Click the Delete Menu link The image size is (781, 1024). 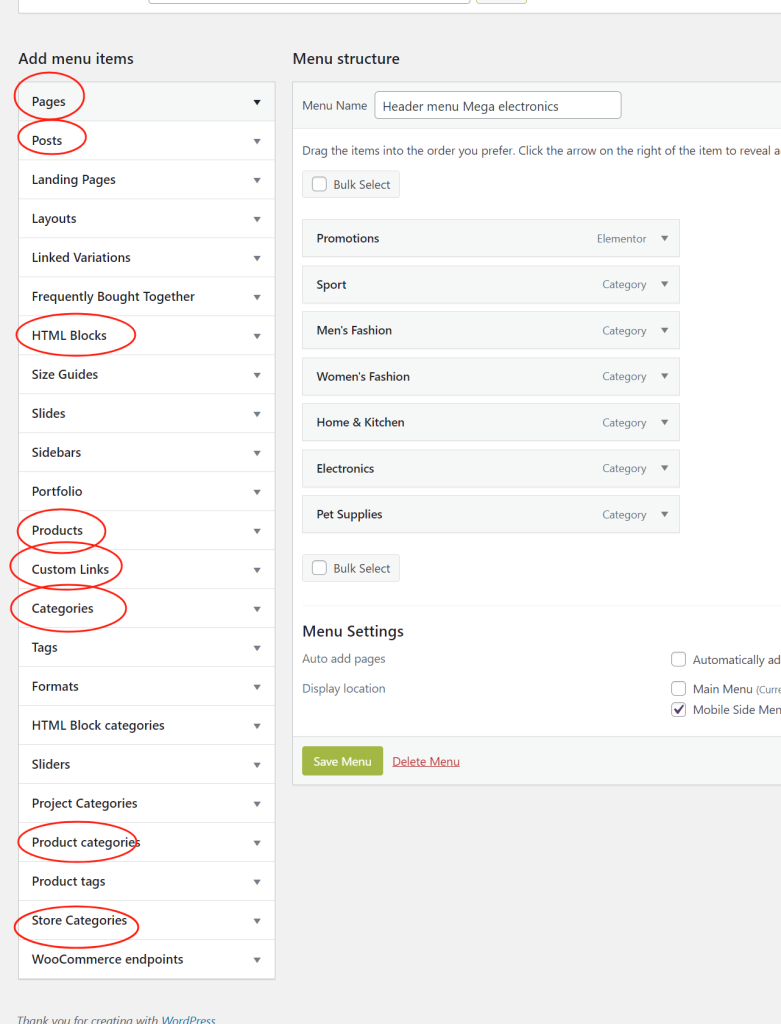click(x=426, y=762)
